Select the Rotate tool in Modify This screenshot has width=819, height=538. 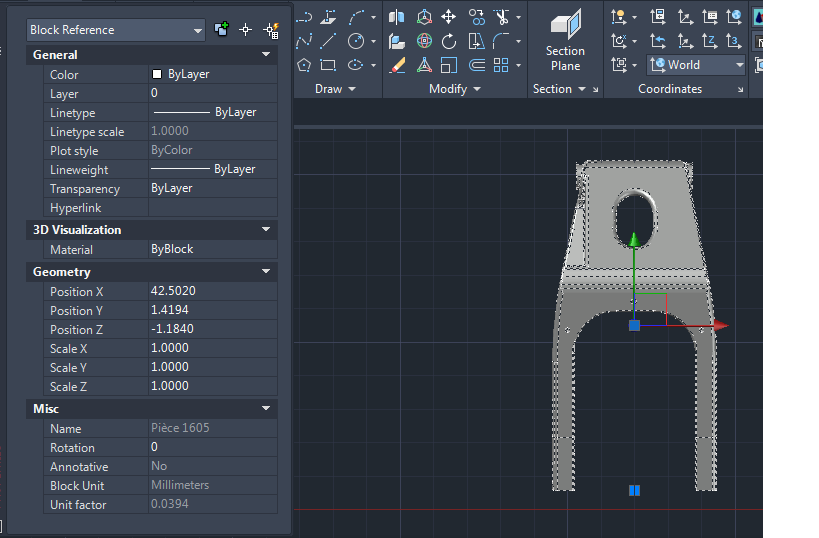(x=449, y=41)
